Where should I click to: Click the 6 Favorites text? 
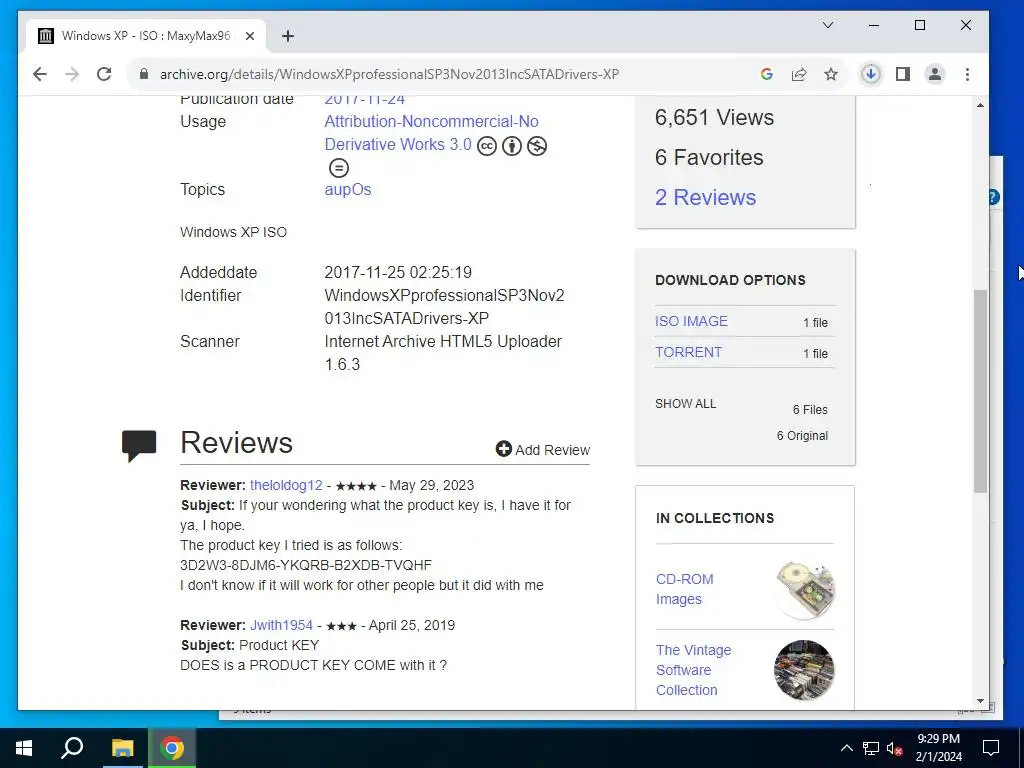click(x=709, y=157)
